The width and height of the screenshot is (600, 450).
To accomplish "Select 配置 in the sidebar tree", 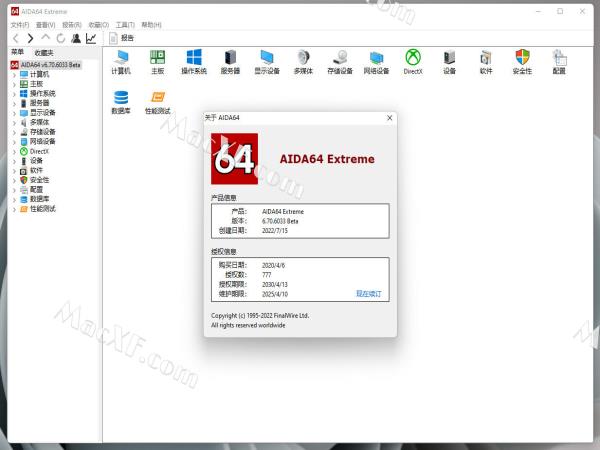I will pos(36,189).
